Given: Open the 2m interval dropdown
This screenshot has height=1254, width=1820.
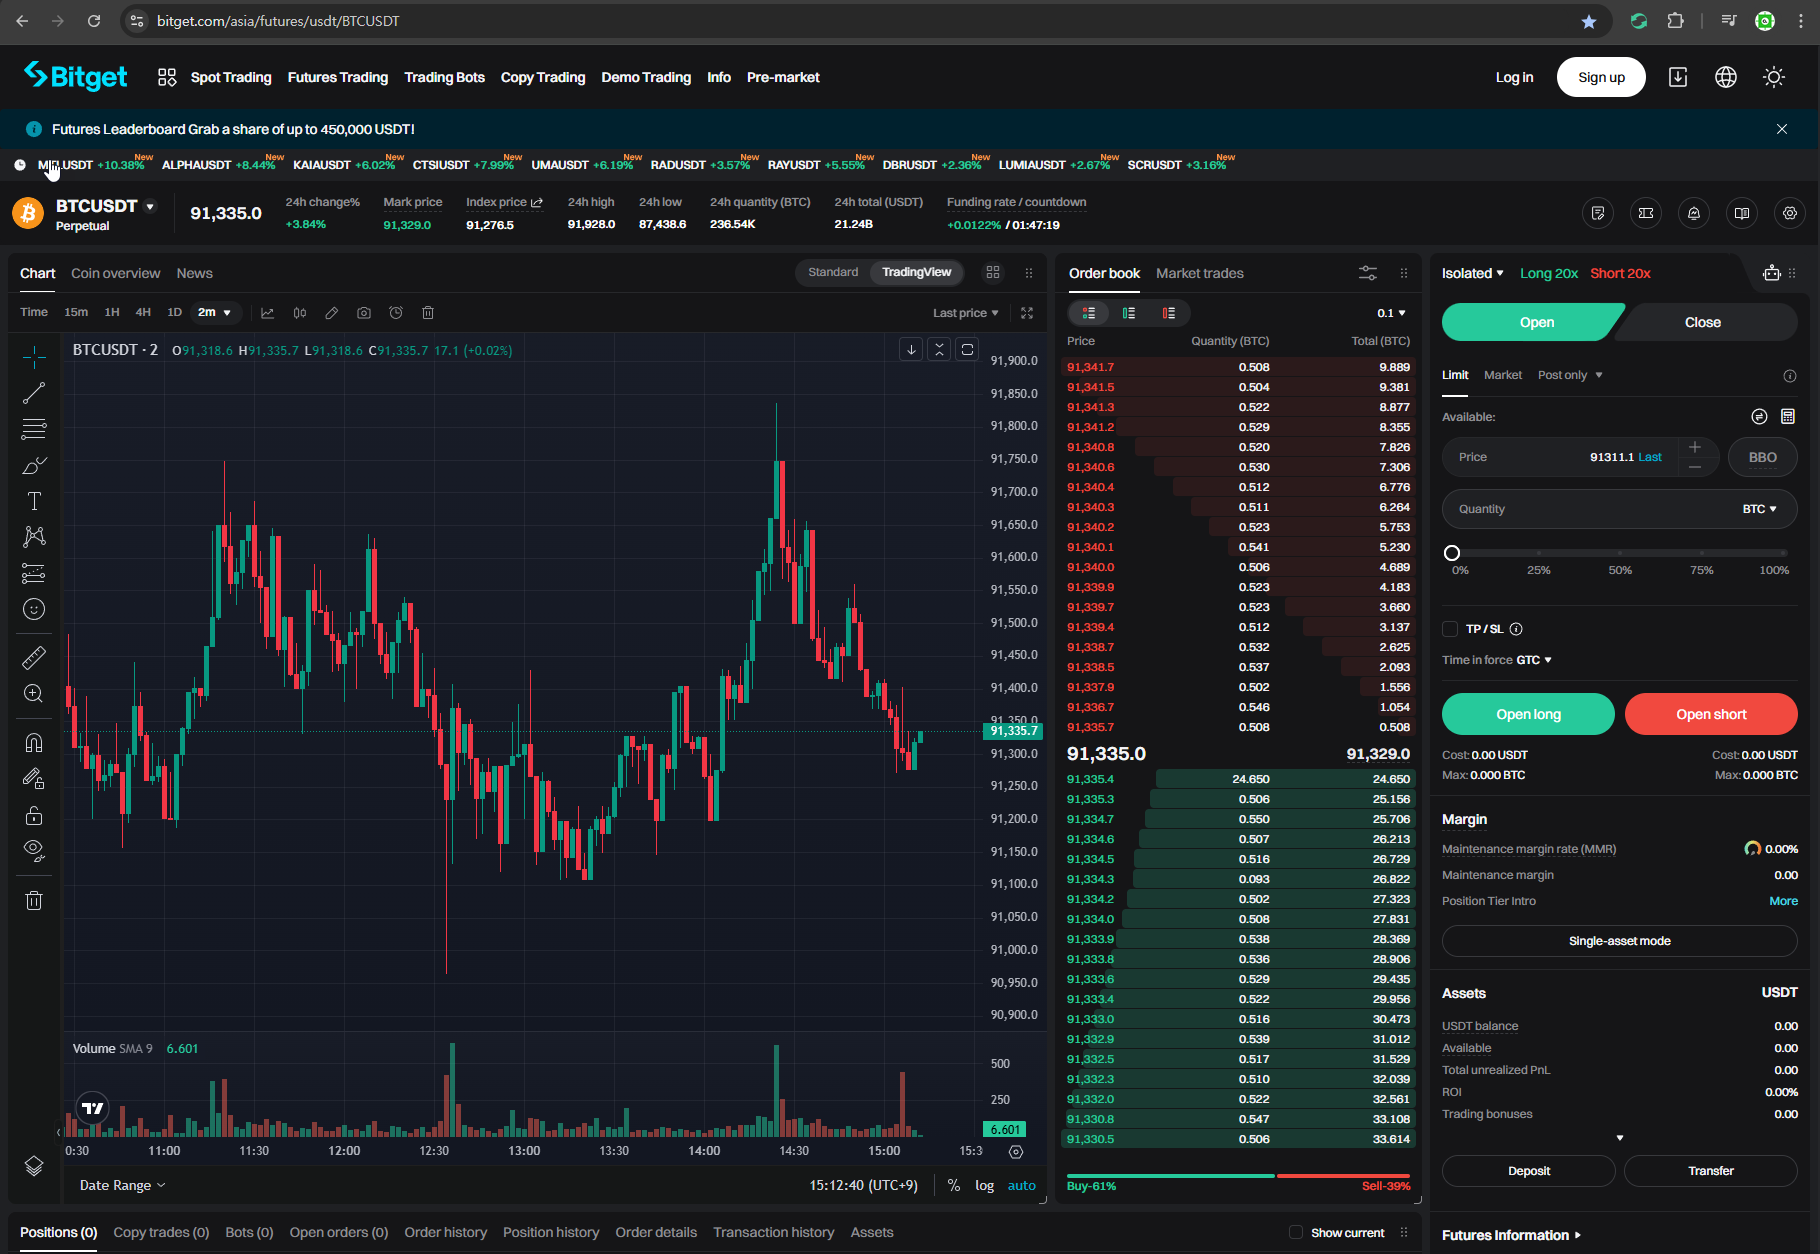Looking at the screenshot, I should 214,312.
